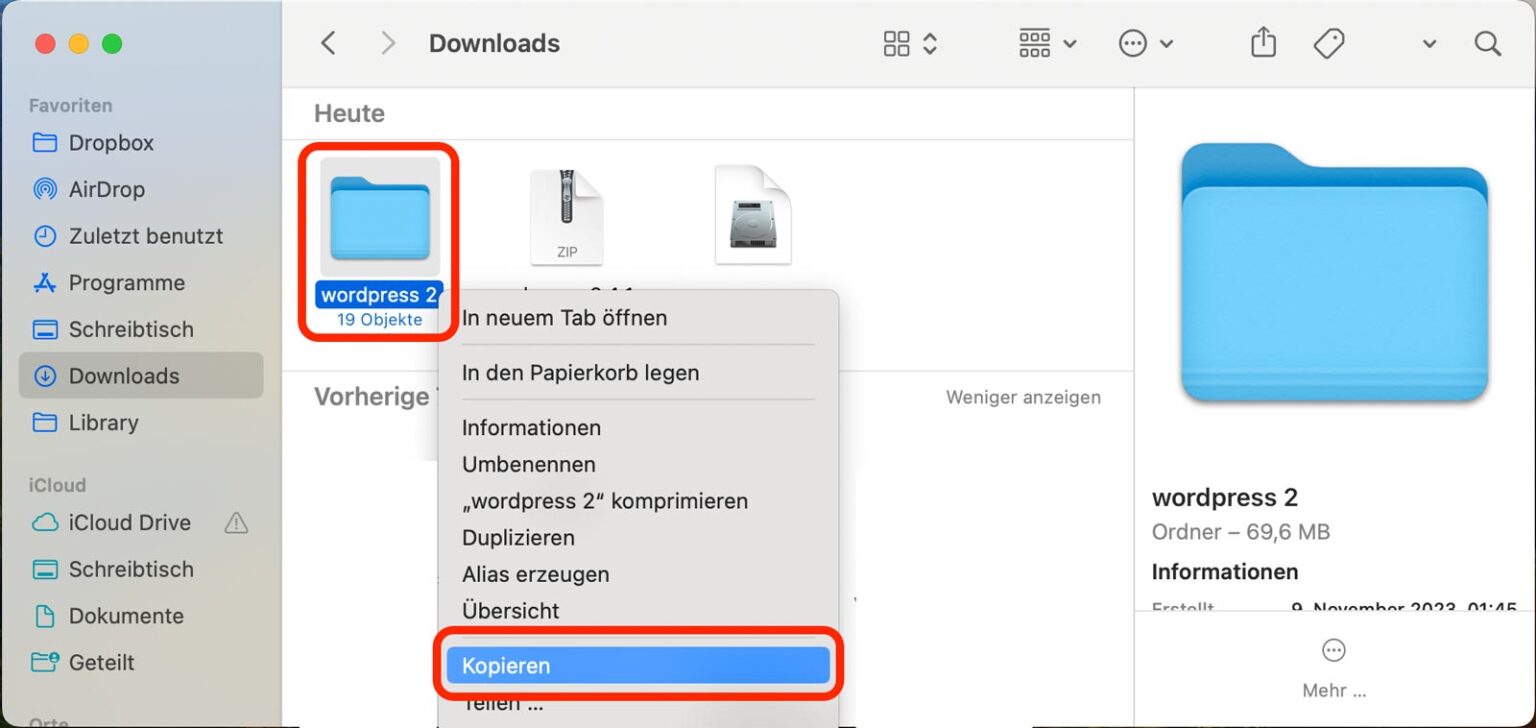This screenshot has width=1536, height=728.
Task: Click the Heute section header
Action: pos(349,113)
